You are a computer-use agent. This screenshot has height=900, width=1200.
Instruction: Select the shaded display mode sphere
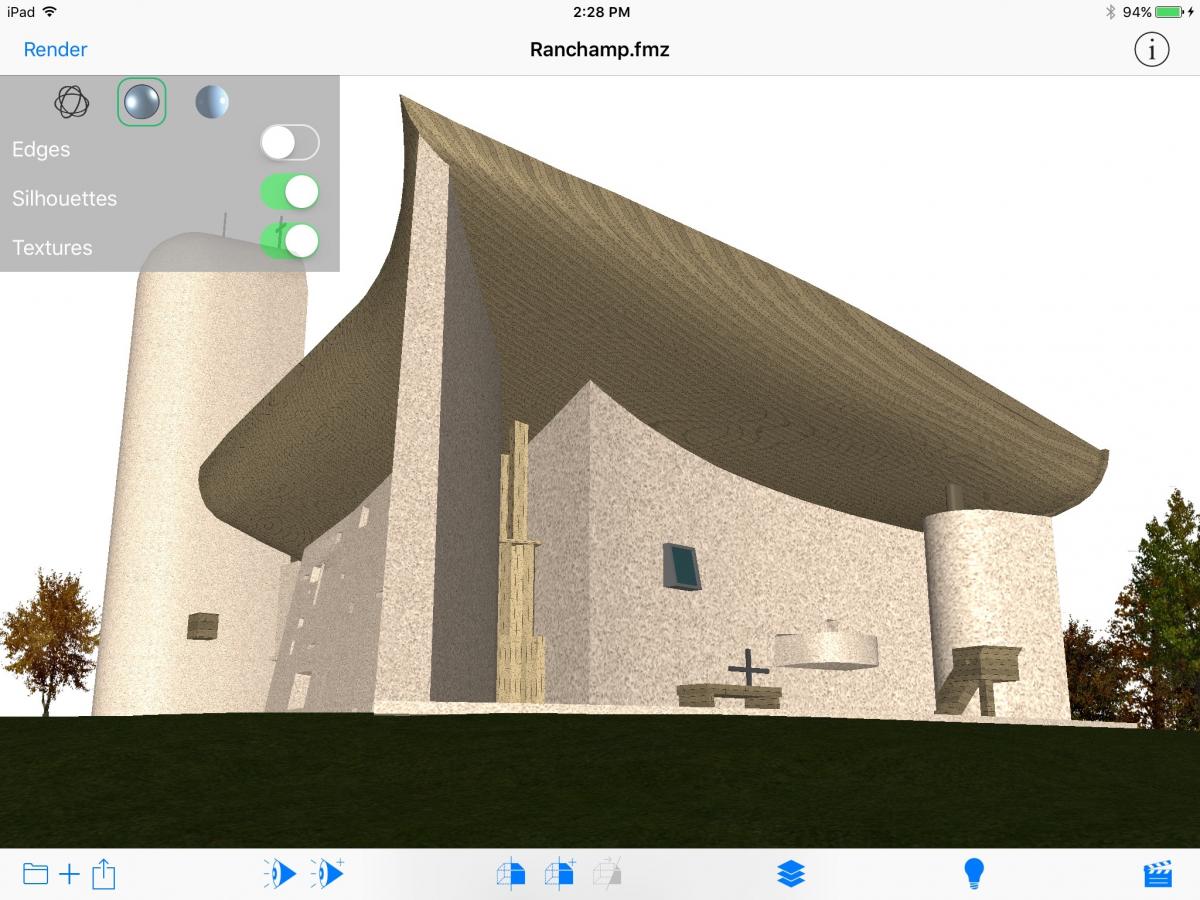(x=142, y=101)
